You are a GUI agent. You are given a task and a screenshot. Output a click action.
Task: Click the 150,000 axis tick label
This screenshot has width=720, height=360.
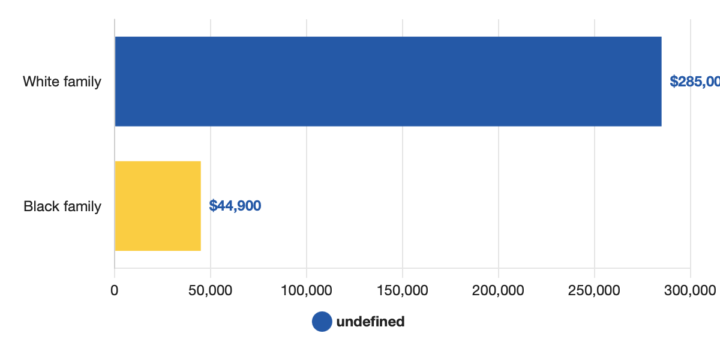402,290
